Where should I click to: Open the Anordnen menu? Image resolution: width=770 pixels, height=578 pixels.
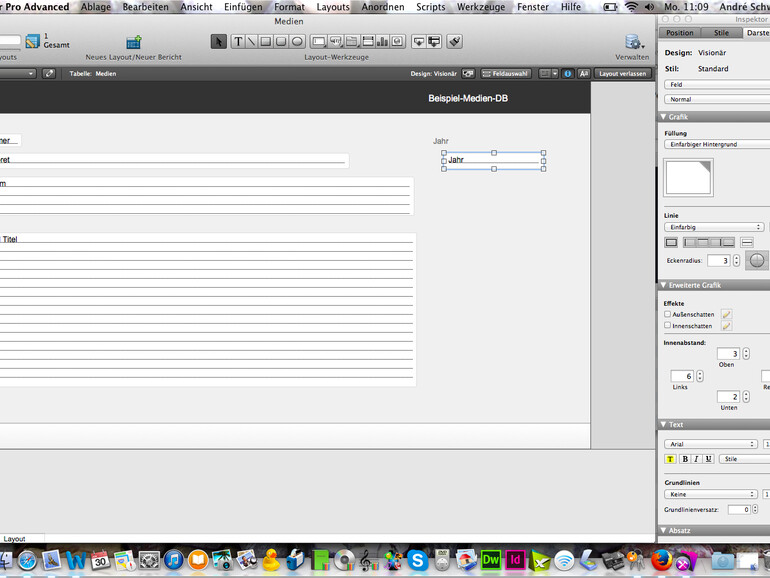coord(383,7)
